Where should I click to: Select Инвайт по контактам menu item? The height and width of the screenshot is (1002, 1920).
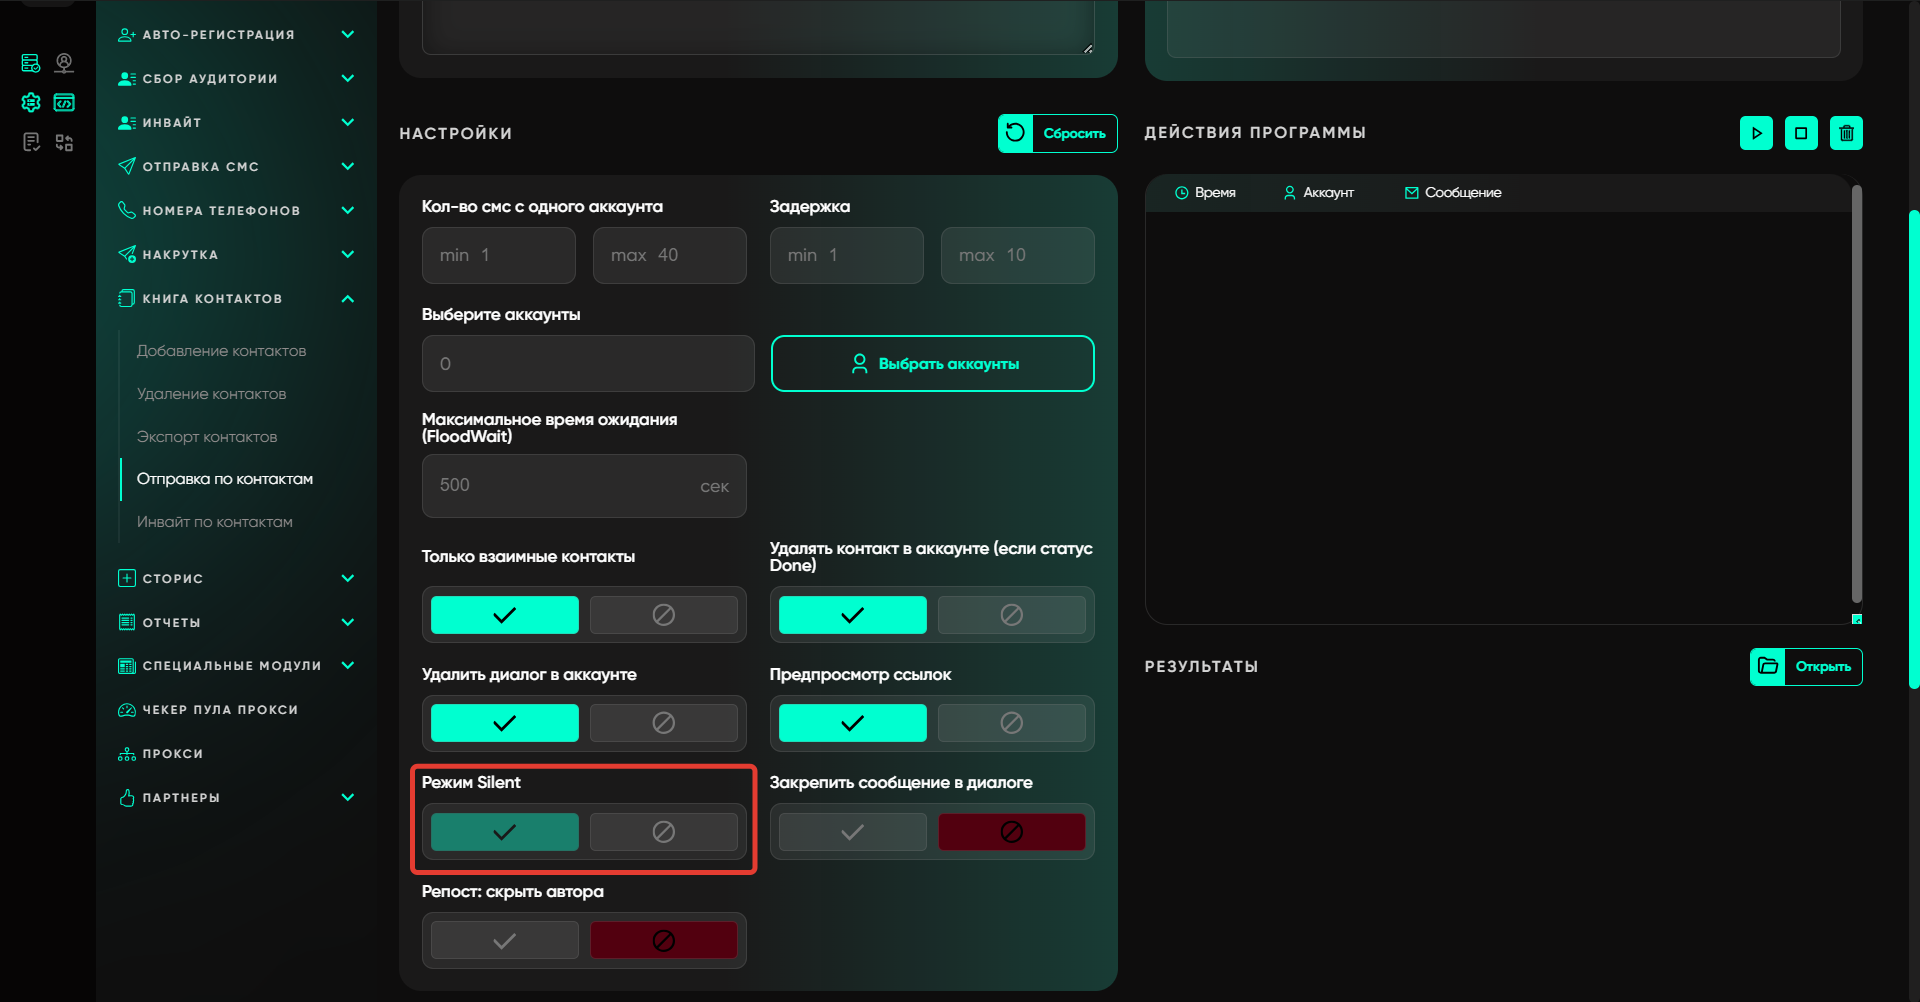(214, 522)
